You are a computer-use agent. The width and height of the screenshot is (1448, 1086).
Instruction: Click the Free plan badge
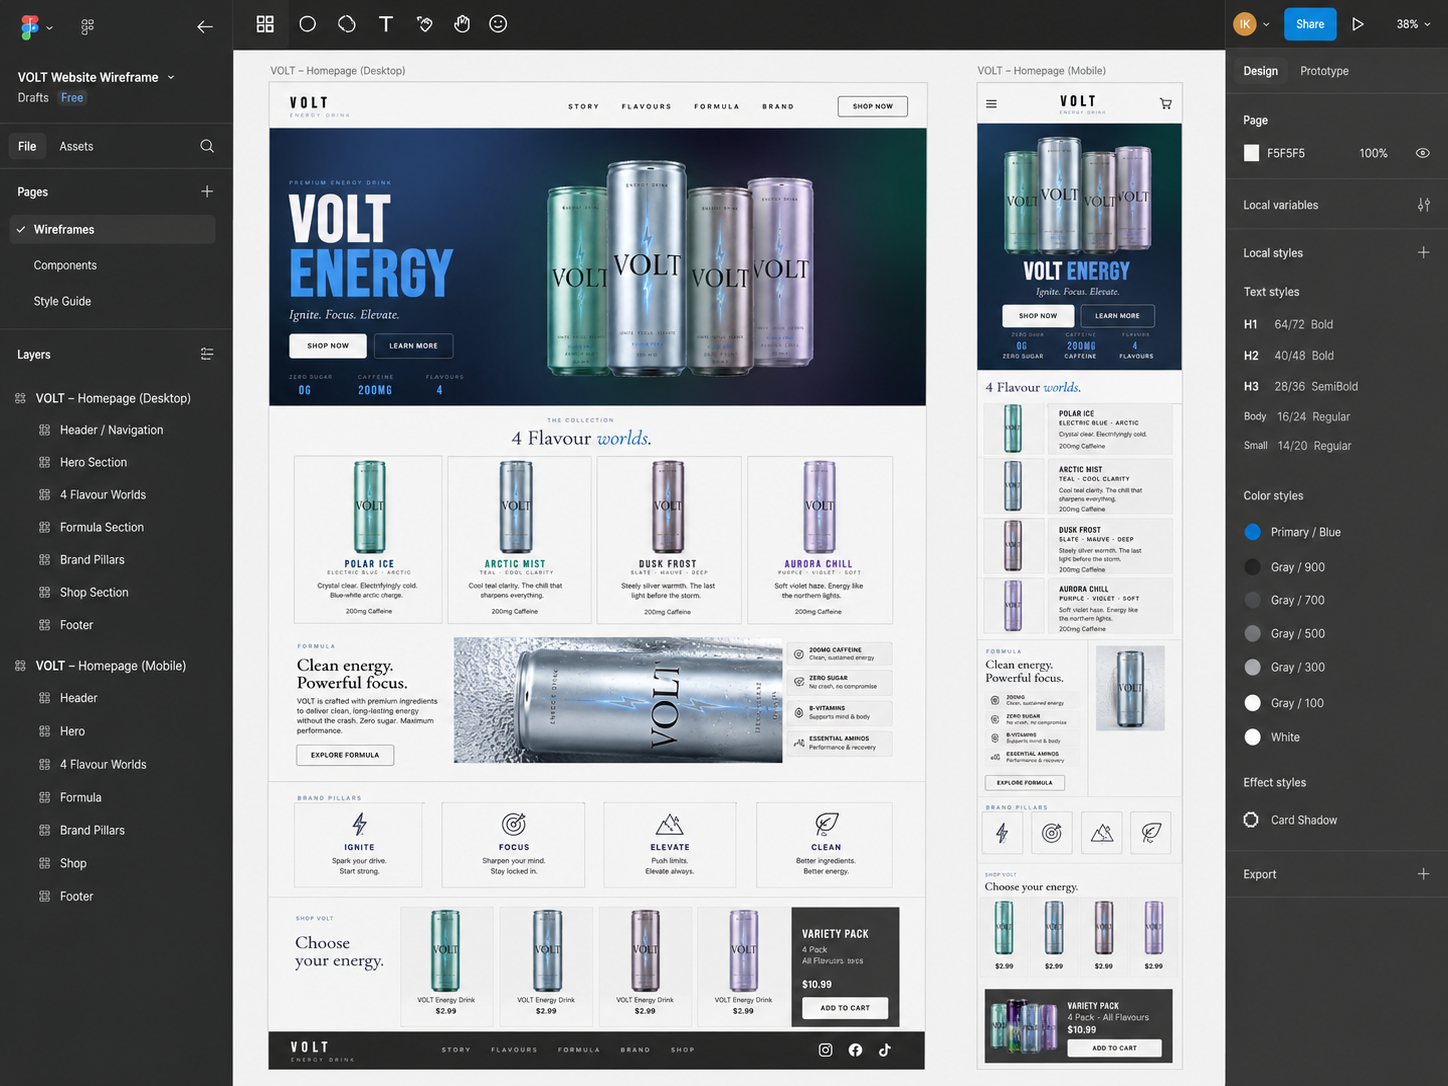click(x=72, y=98)
